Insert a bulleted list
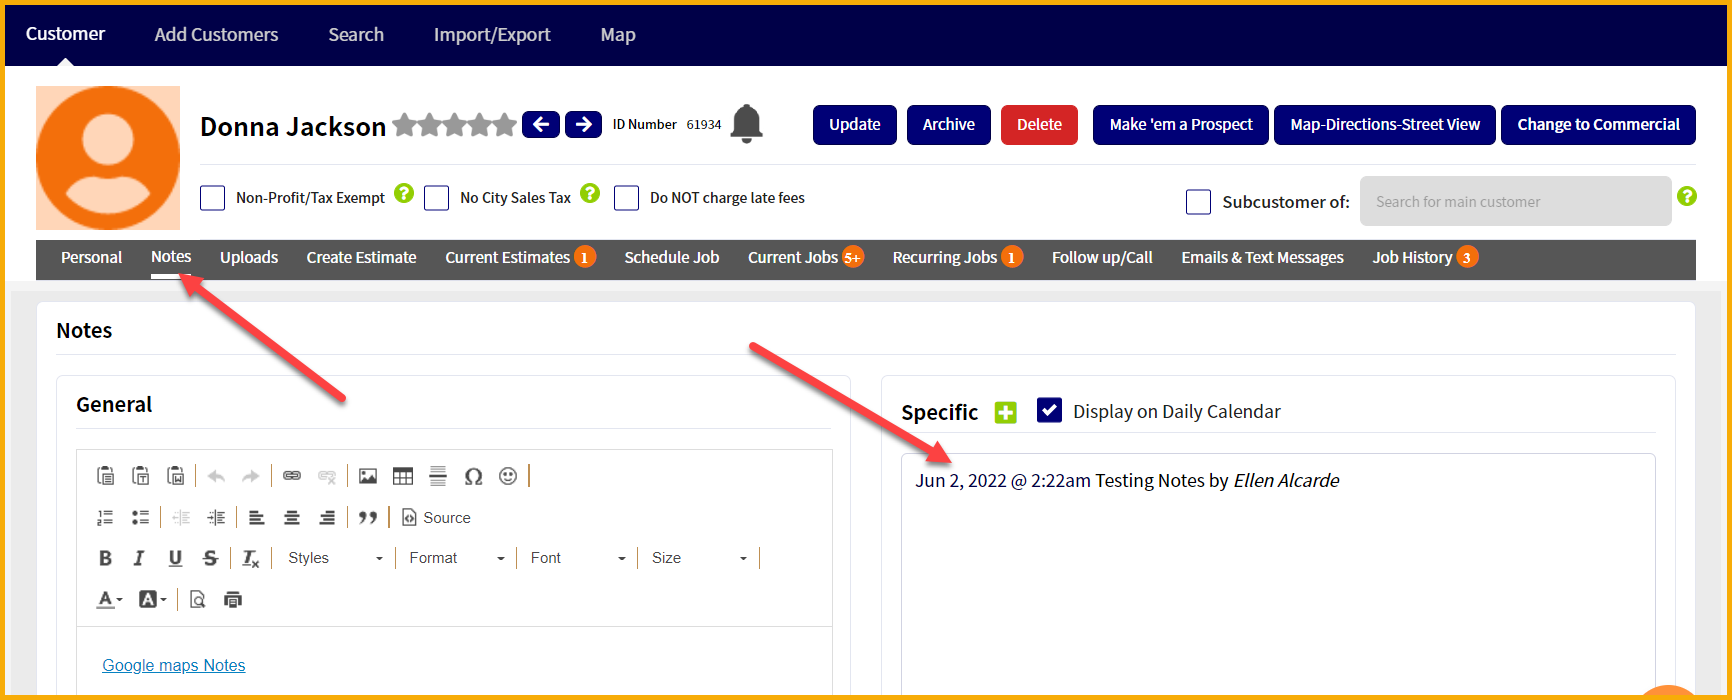Viewport: 1732px width, 700px height. [x=141, y=517]
